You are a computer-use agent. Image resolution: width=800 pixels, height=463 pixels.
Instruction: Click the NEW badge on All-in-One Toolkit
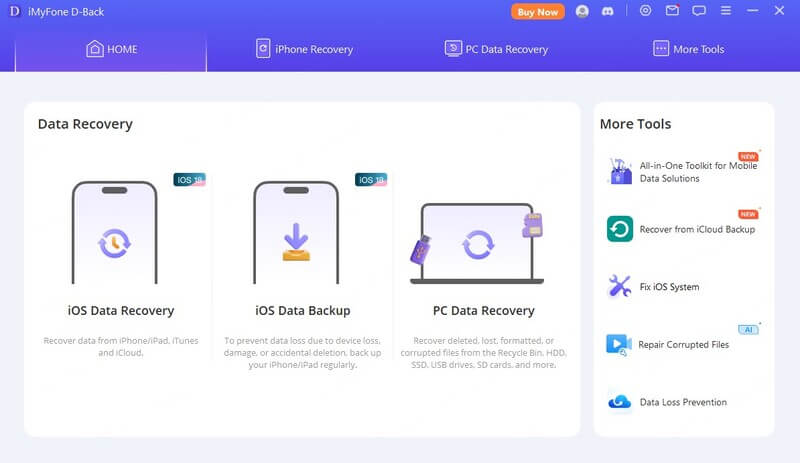tap(748, 156)
